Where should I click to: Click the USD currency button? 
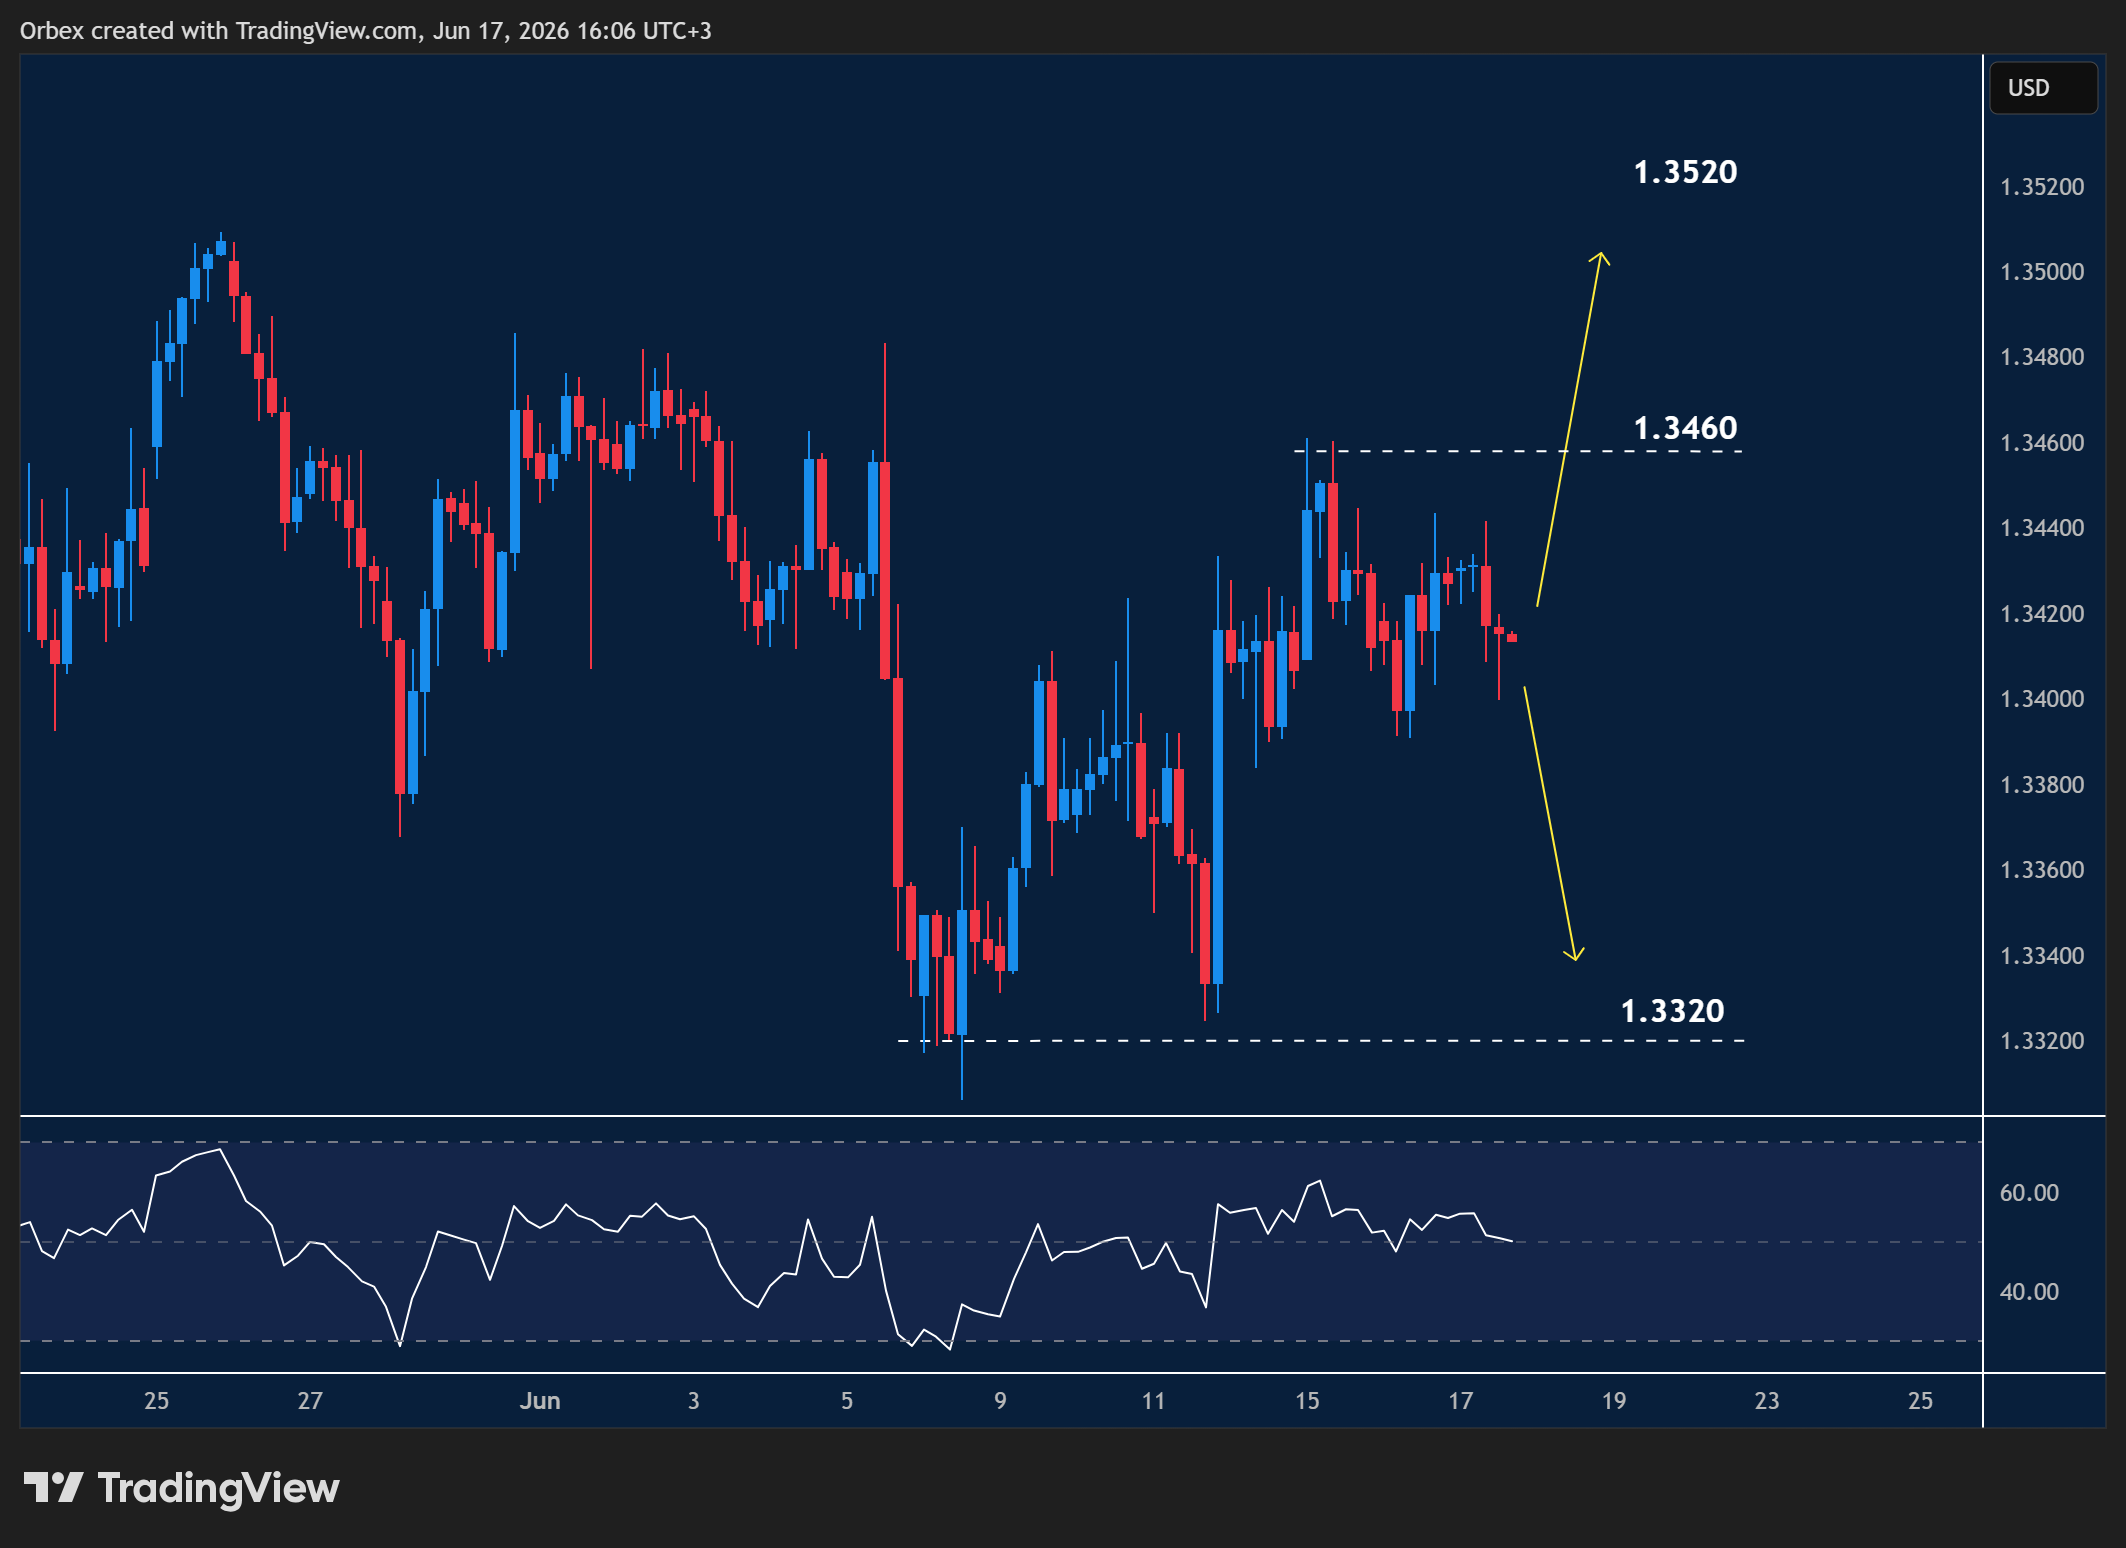(2043, 88)
